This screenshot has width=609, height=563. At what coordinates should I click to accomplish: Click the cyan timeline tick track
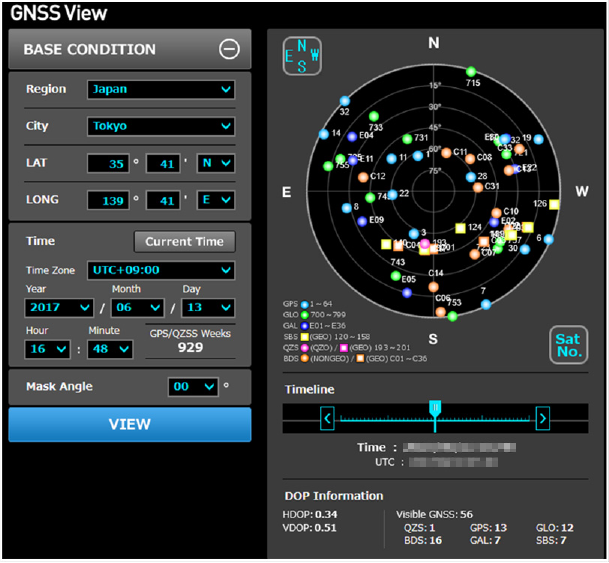click(x=435, y=419)
